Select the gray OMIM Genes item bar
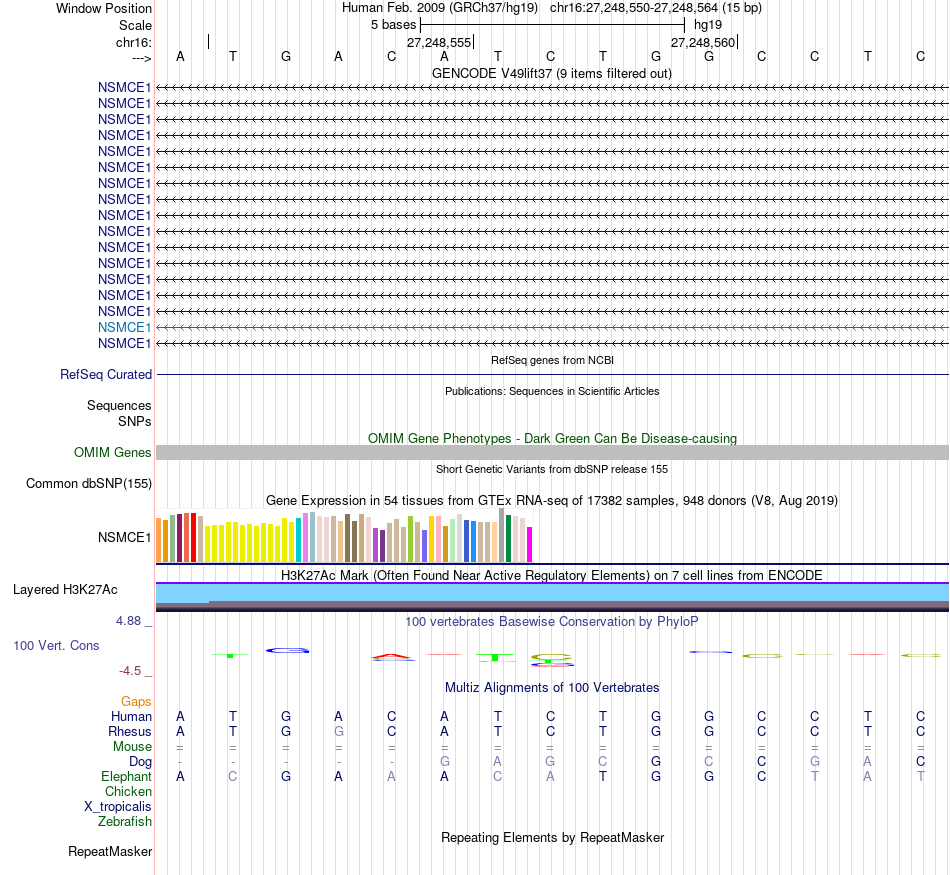The height and width of the screenshot is (875, 950). click(x=552, y=453)
